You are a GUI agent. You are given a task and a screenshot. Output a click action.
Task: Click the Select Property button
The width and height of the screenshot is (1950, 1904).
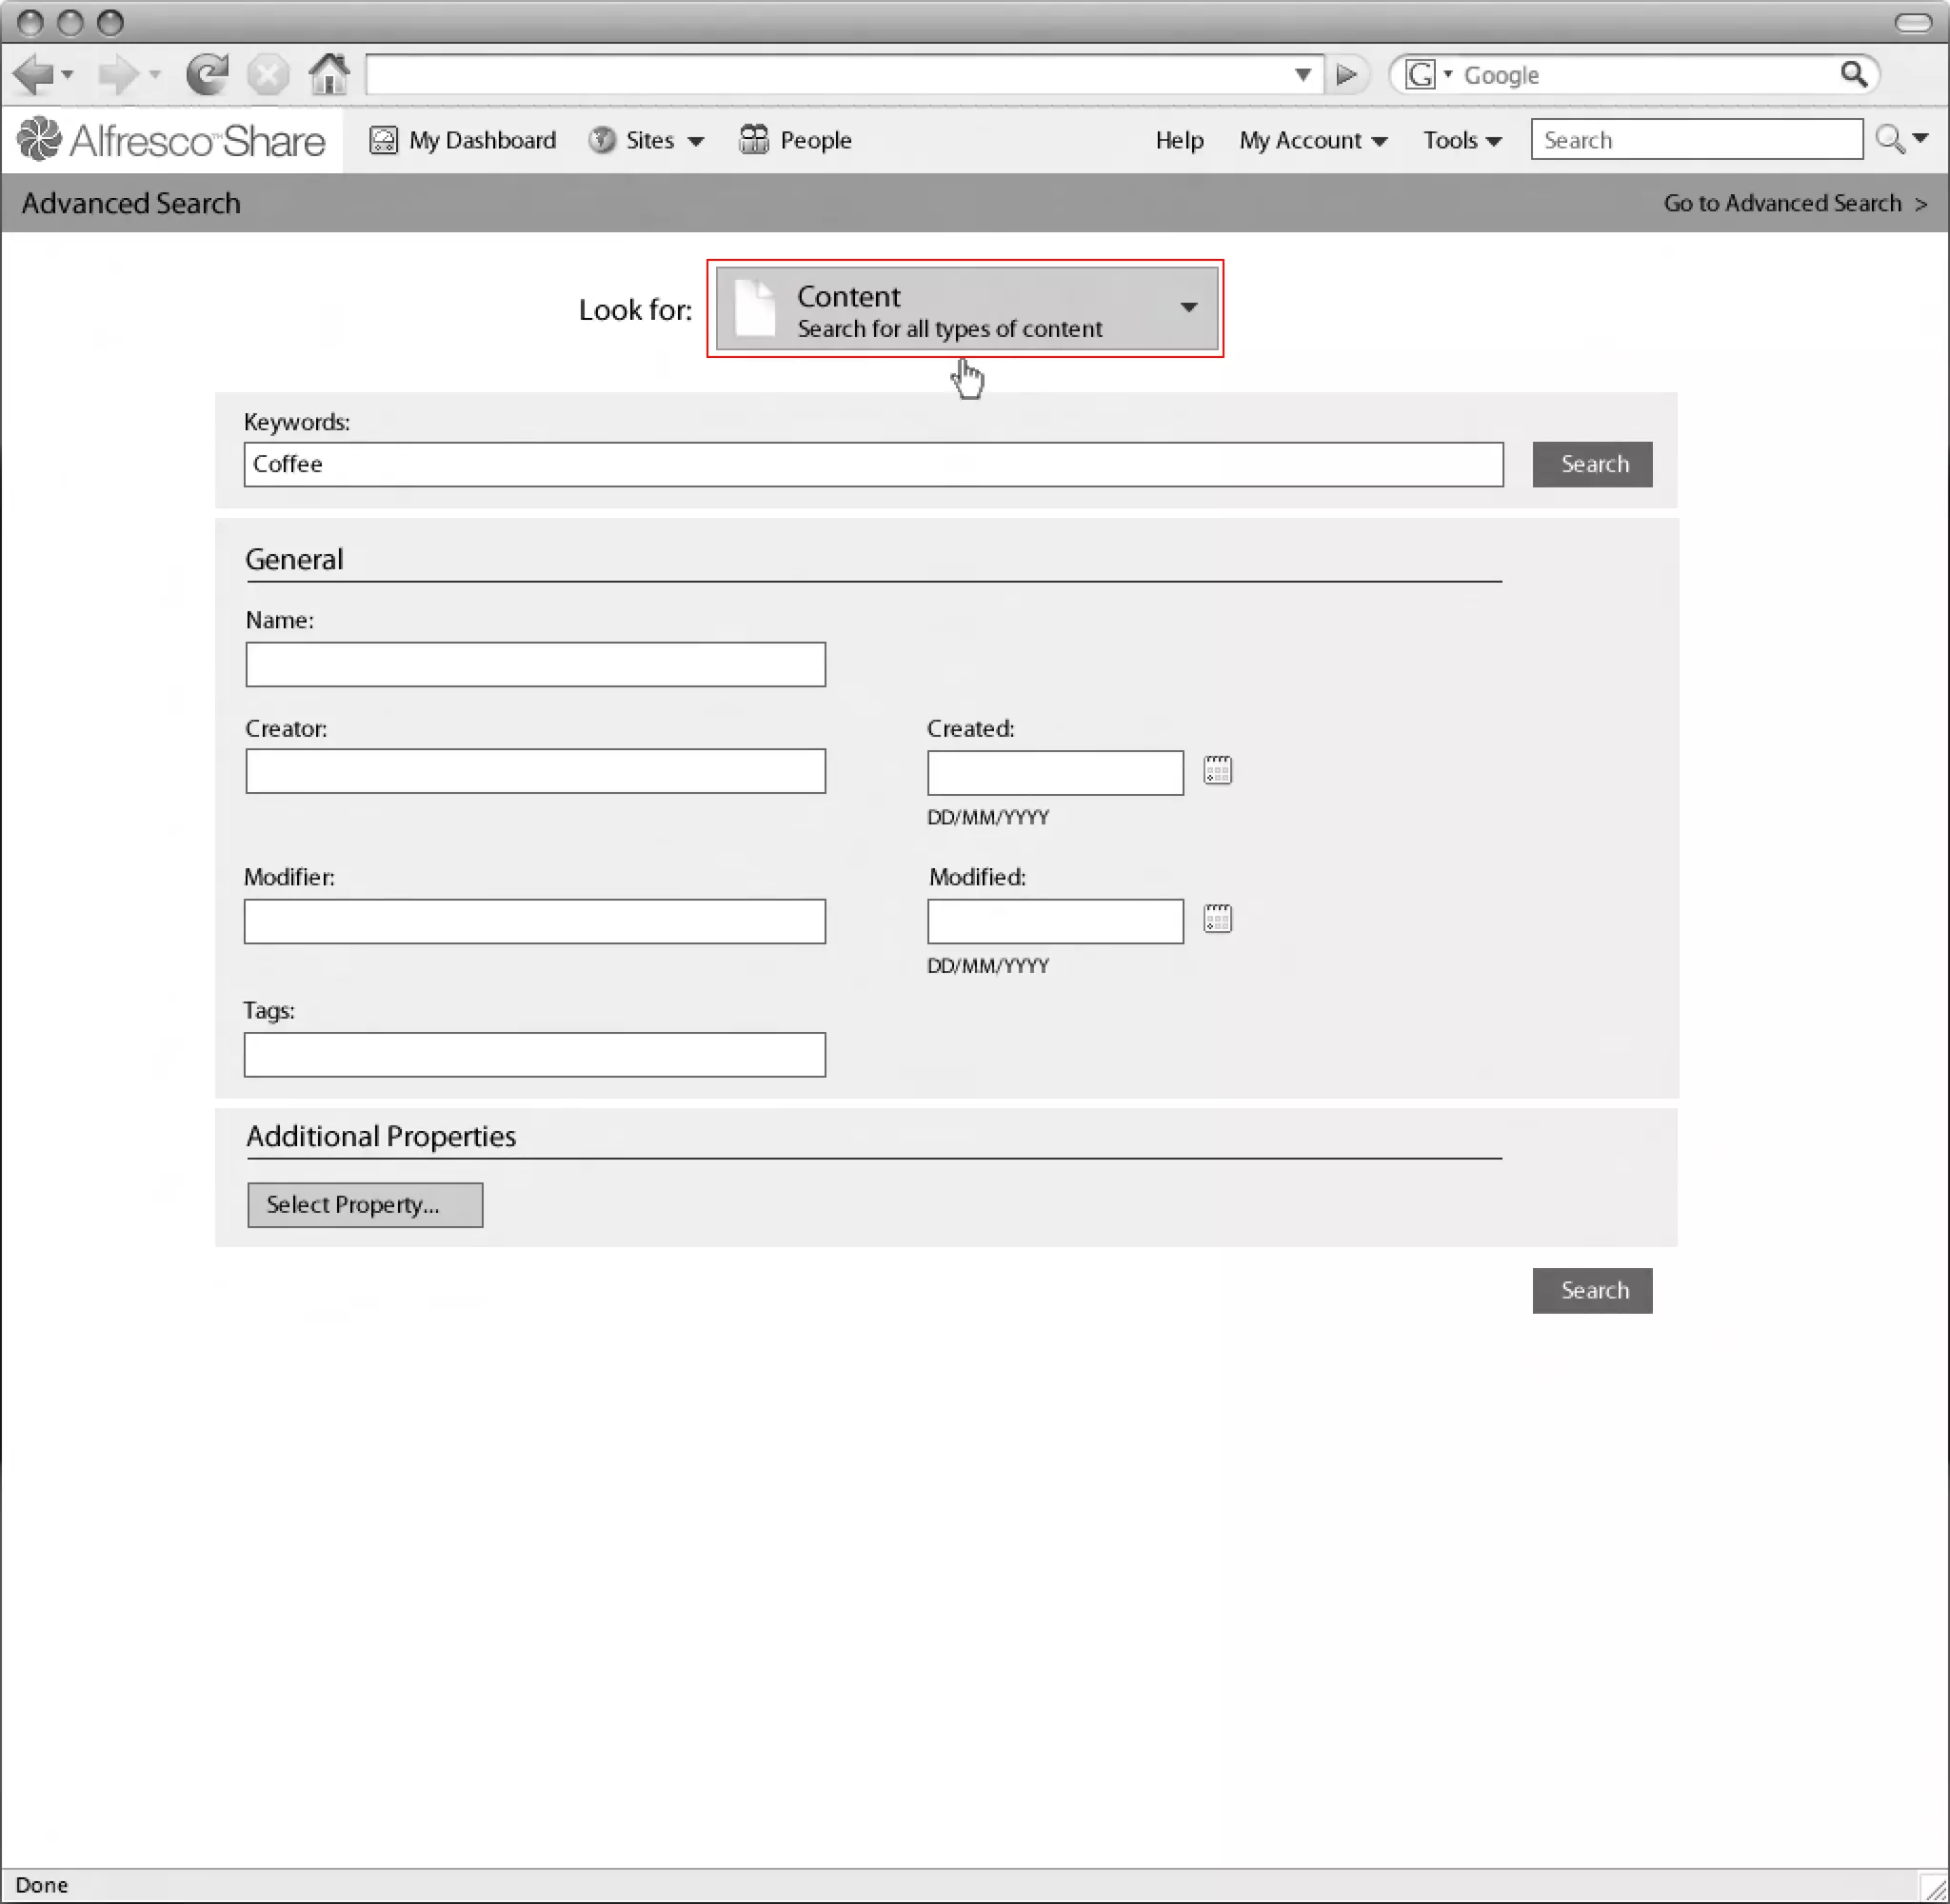(x=365, y=1205)
